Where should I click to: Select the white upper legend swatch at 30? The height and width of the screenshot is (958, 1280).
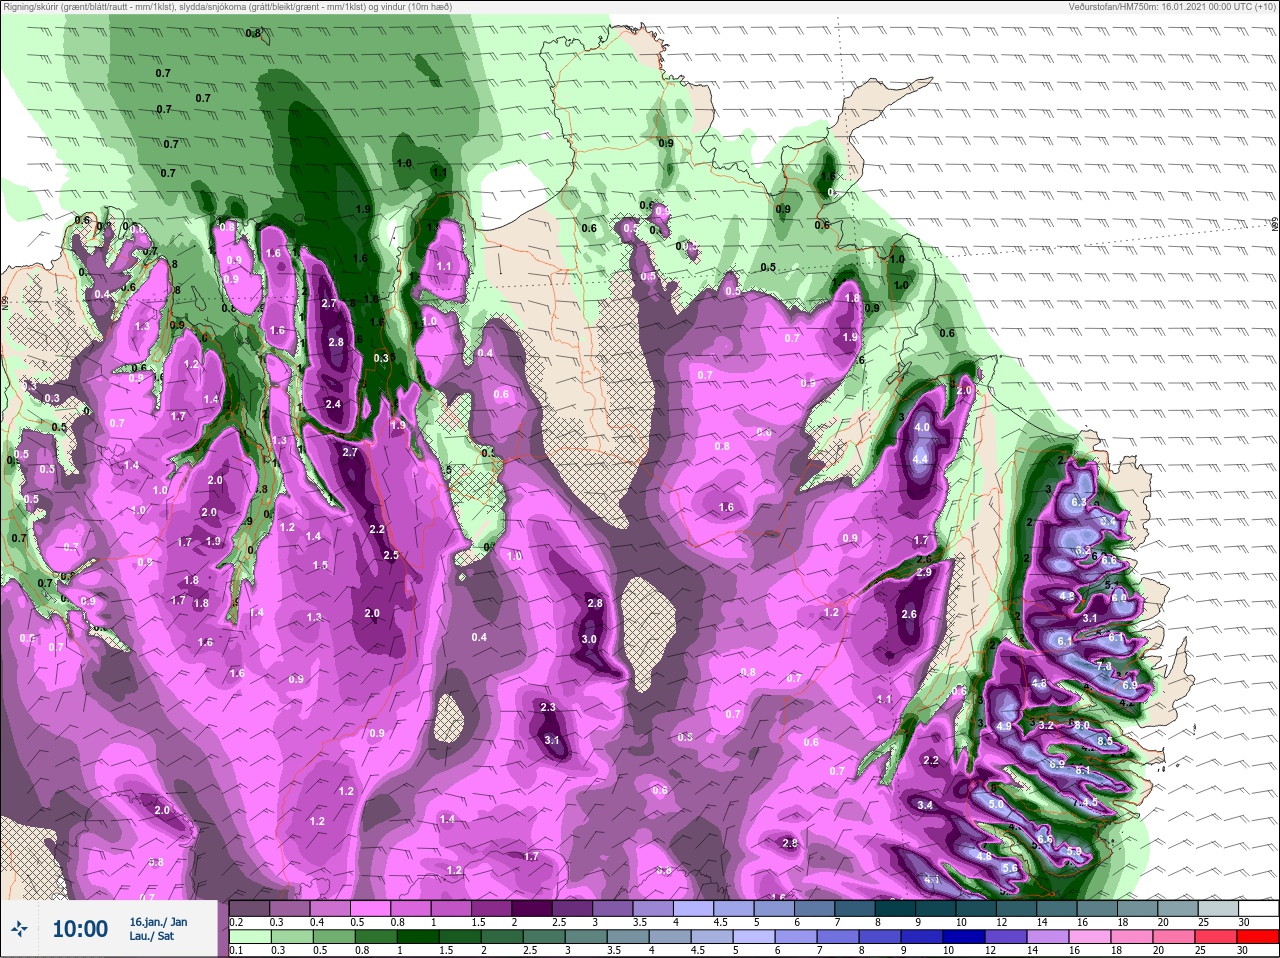[x=1260, y=907]
